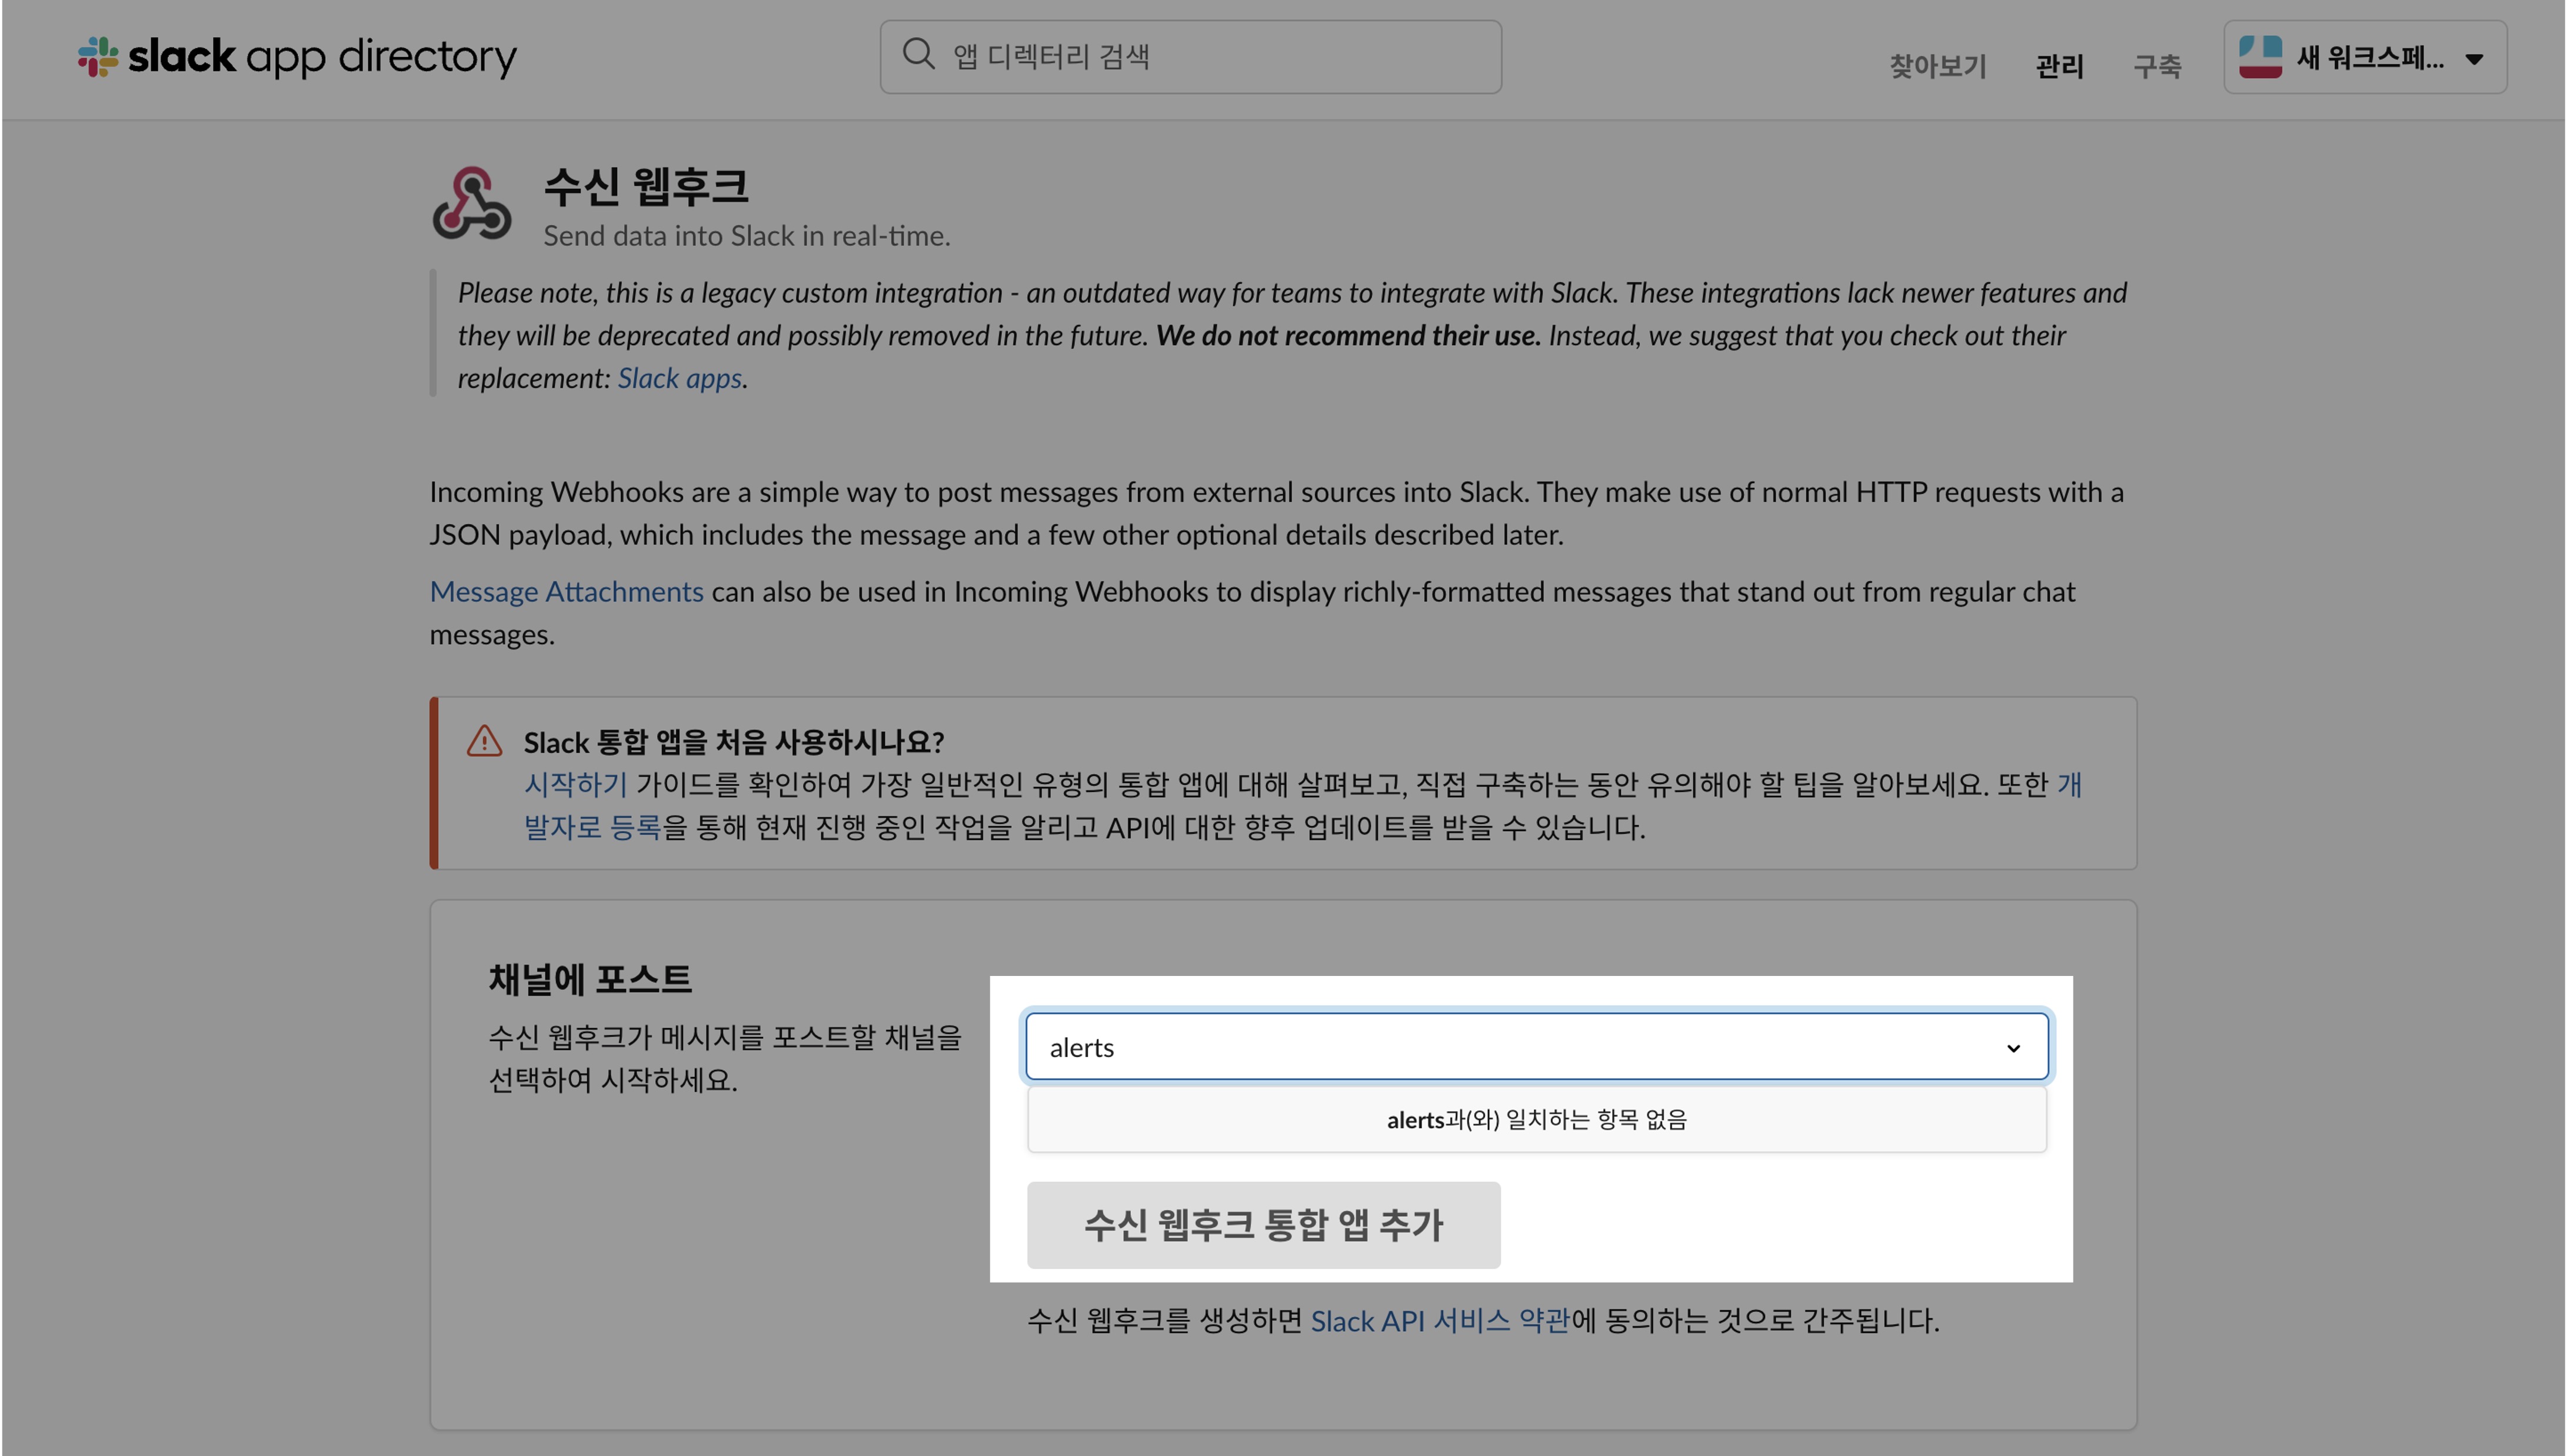Open the 관리 menu item
The width and height of the screenshot is (2567, 1456).
[x=2059, y=66]
